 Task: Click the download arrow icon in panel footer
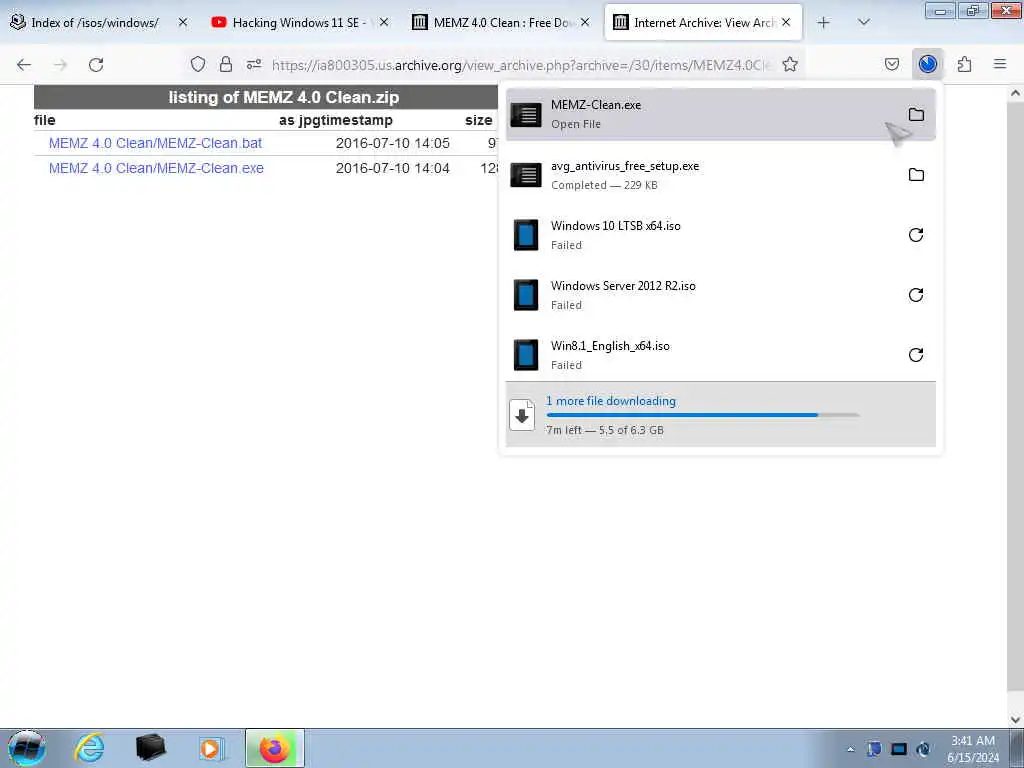pyautogui.click(x=522, y=415)
